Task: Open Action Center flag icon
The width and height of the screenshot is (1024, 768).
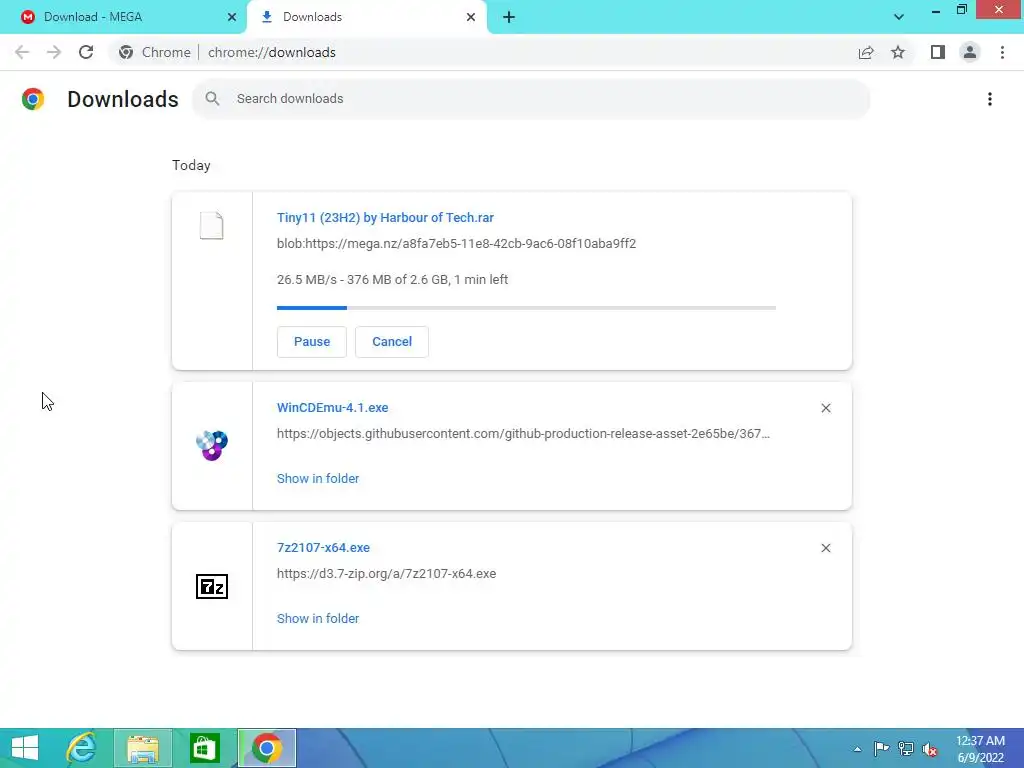Action: 881,748
